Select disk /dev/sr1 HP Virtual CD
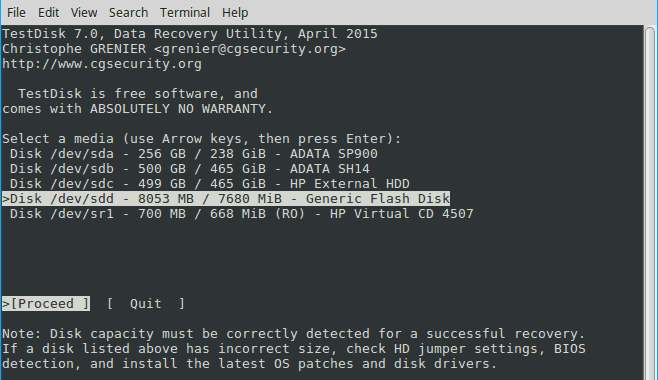 pyautogui.click(x=241, y=213)
